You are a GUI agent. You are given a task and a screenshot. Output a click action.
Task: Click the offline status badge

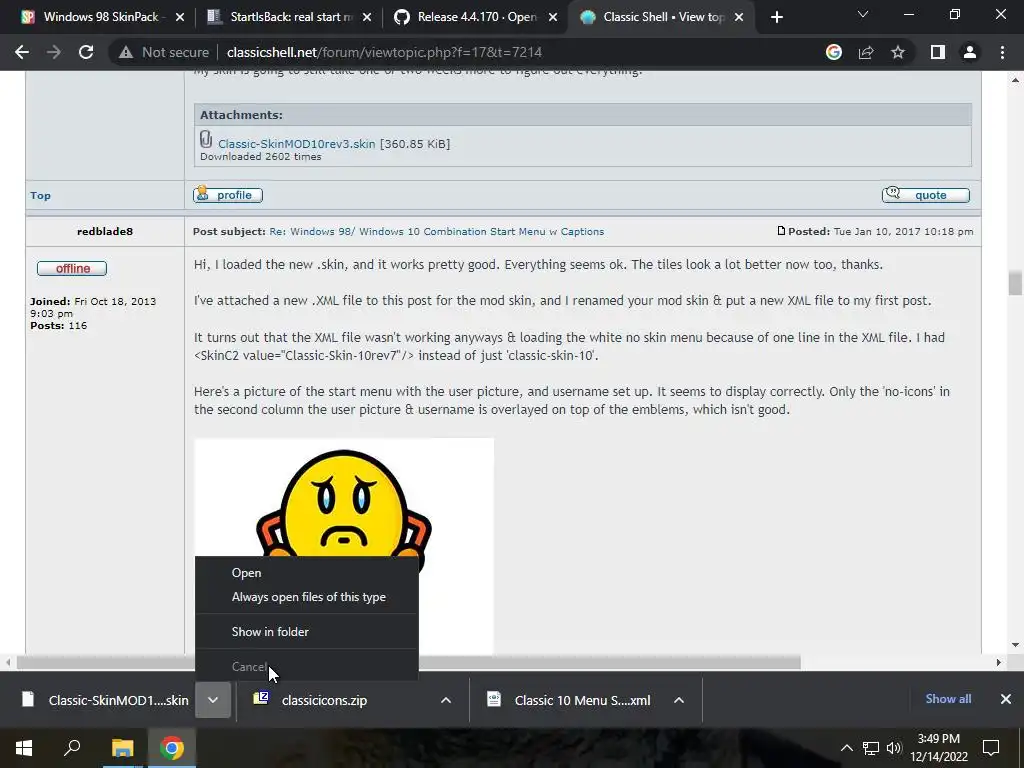(x=72, y=268)
